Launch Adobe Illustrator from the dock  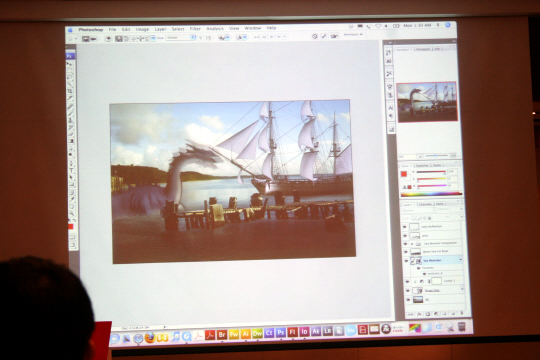pos(246,333)
